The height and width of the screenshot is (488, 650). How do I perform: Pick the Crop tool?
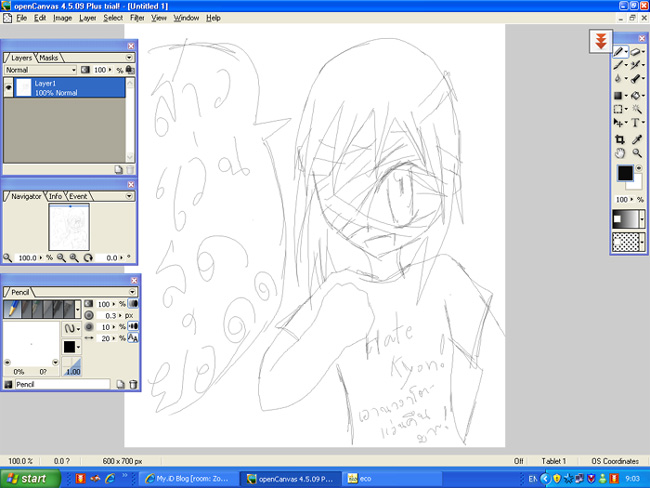[x=619, y=139]
